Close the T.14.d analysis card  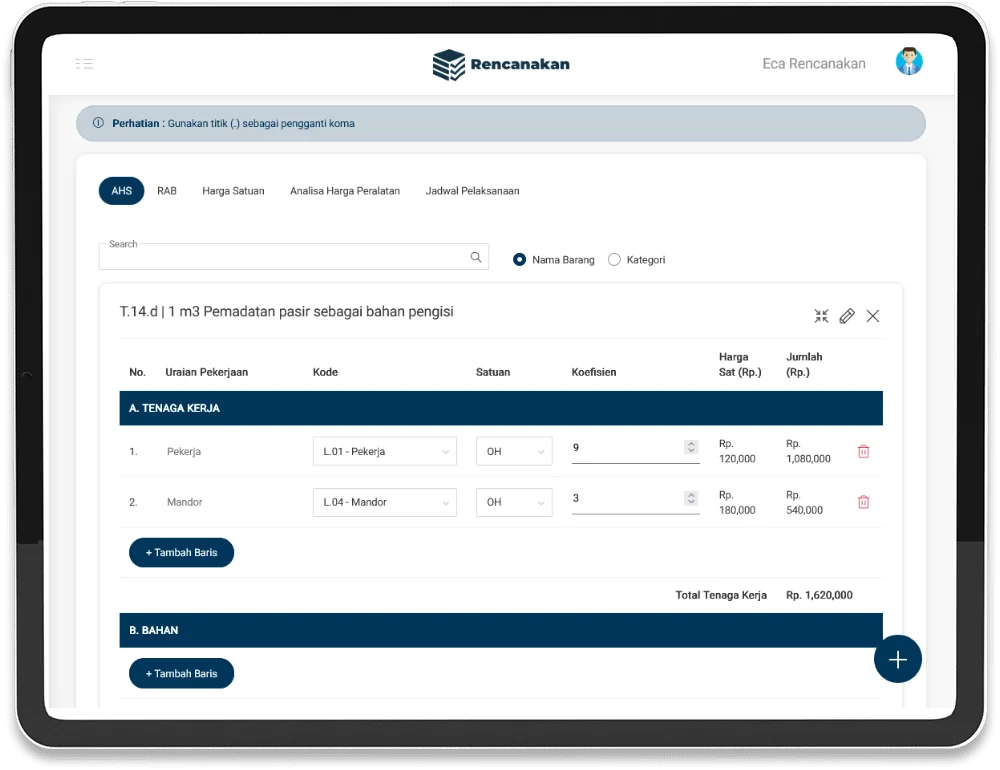pos(873,316)
